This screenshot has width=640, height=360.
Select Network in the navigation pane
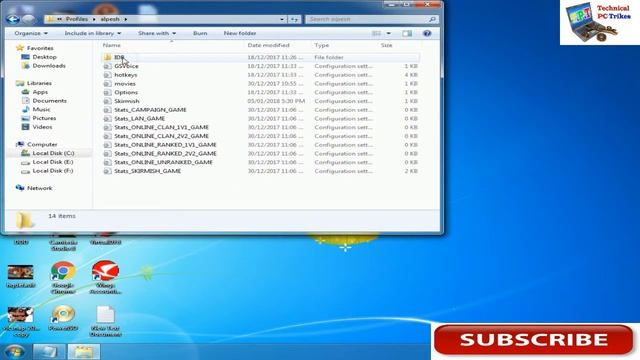(40, 188)
